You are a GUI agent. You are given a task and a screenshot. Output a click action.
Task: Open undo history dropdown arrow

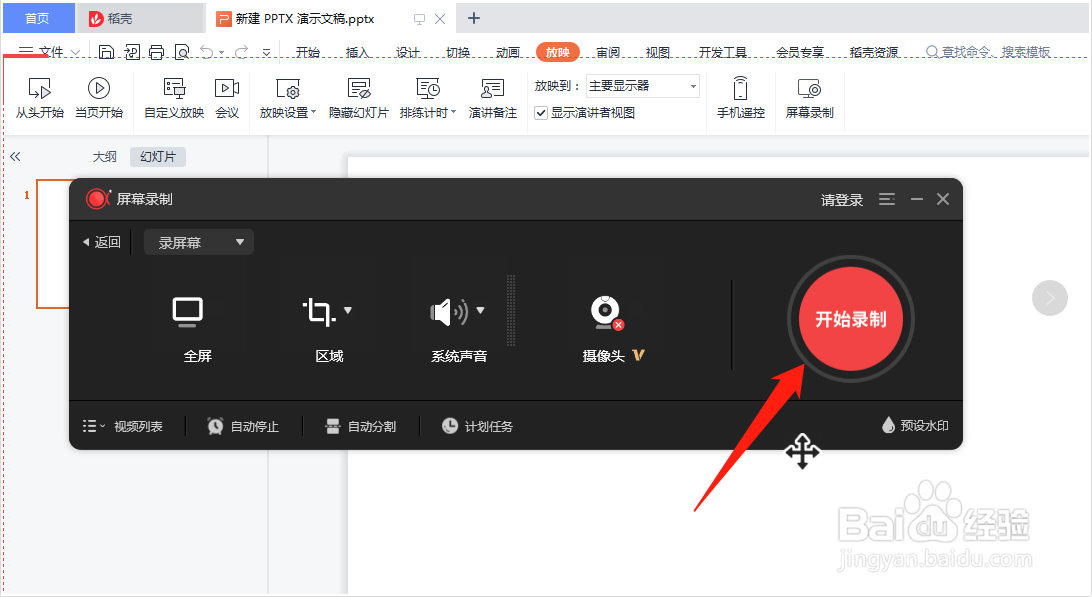click(x=221, y=52)
